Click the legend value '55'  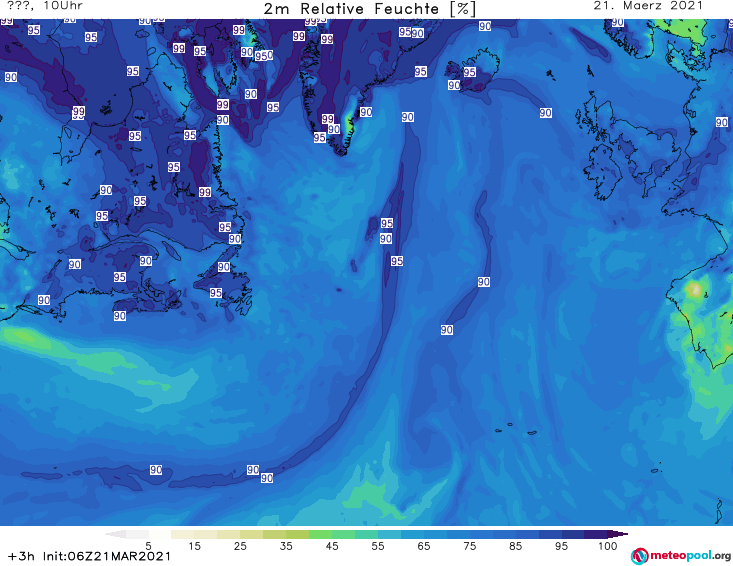coord(378,546)
